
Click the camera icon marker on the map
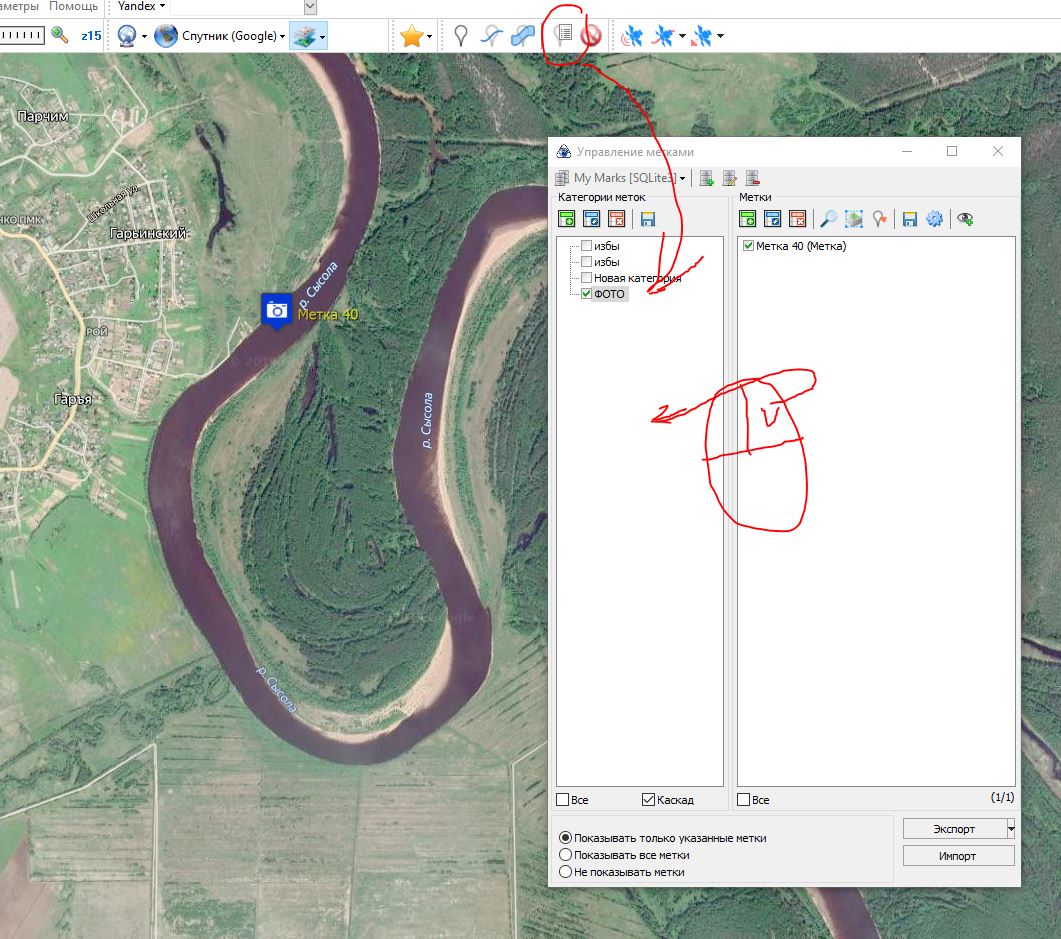pyautogui.click(x=276, y=311)
